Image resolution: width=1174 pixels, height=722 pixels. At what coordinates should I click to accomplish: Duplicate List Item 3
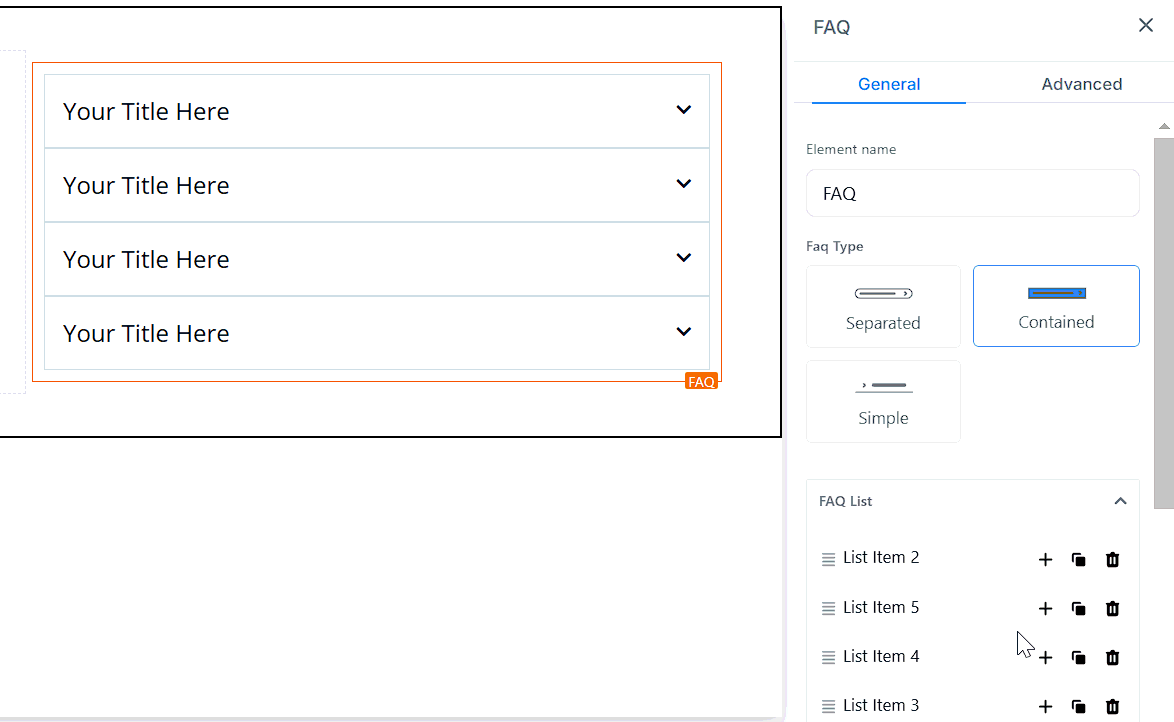click(x=1078, y=707)
